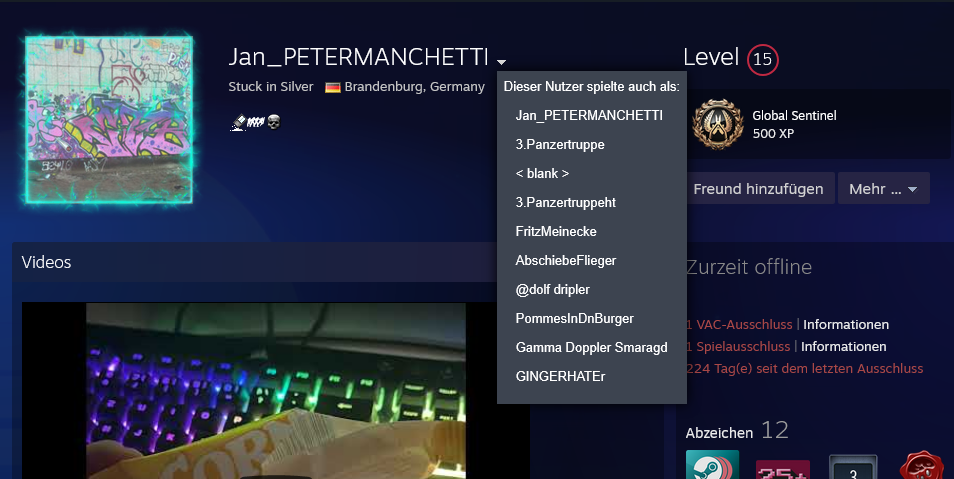This screenshot has height=479, width=954.
Task: Click the keyboard video thumbnail
Action: coord(276,391)
